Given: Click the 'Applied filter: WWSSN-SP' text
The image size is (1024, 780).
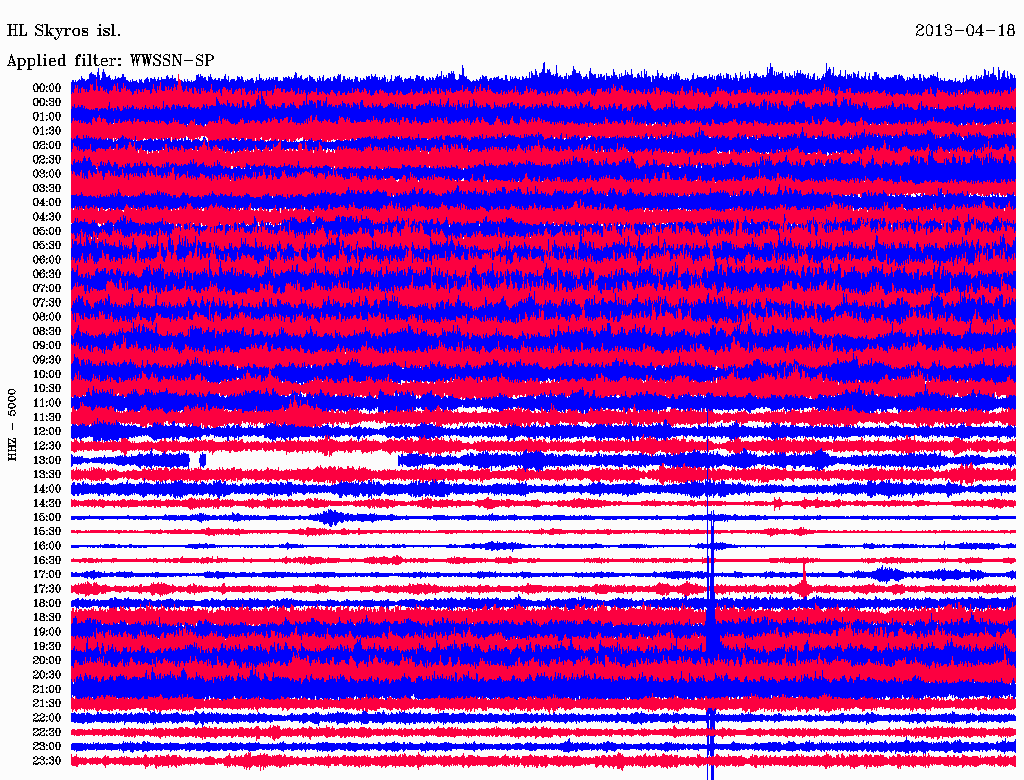Looking at the screenshot, I should pos(110,61).
